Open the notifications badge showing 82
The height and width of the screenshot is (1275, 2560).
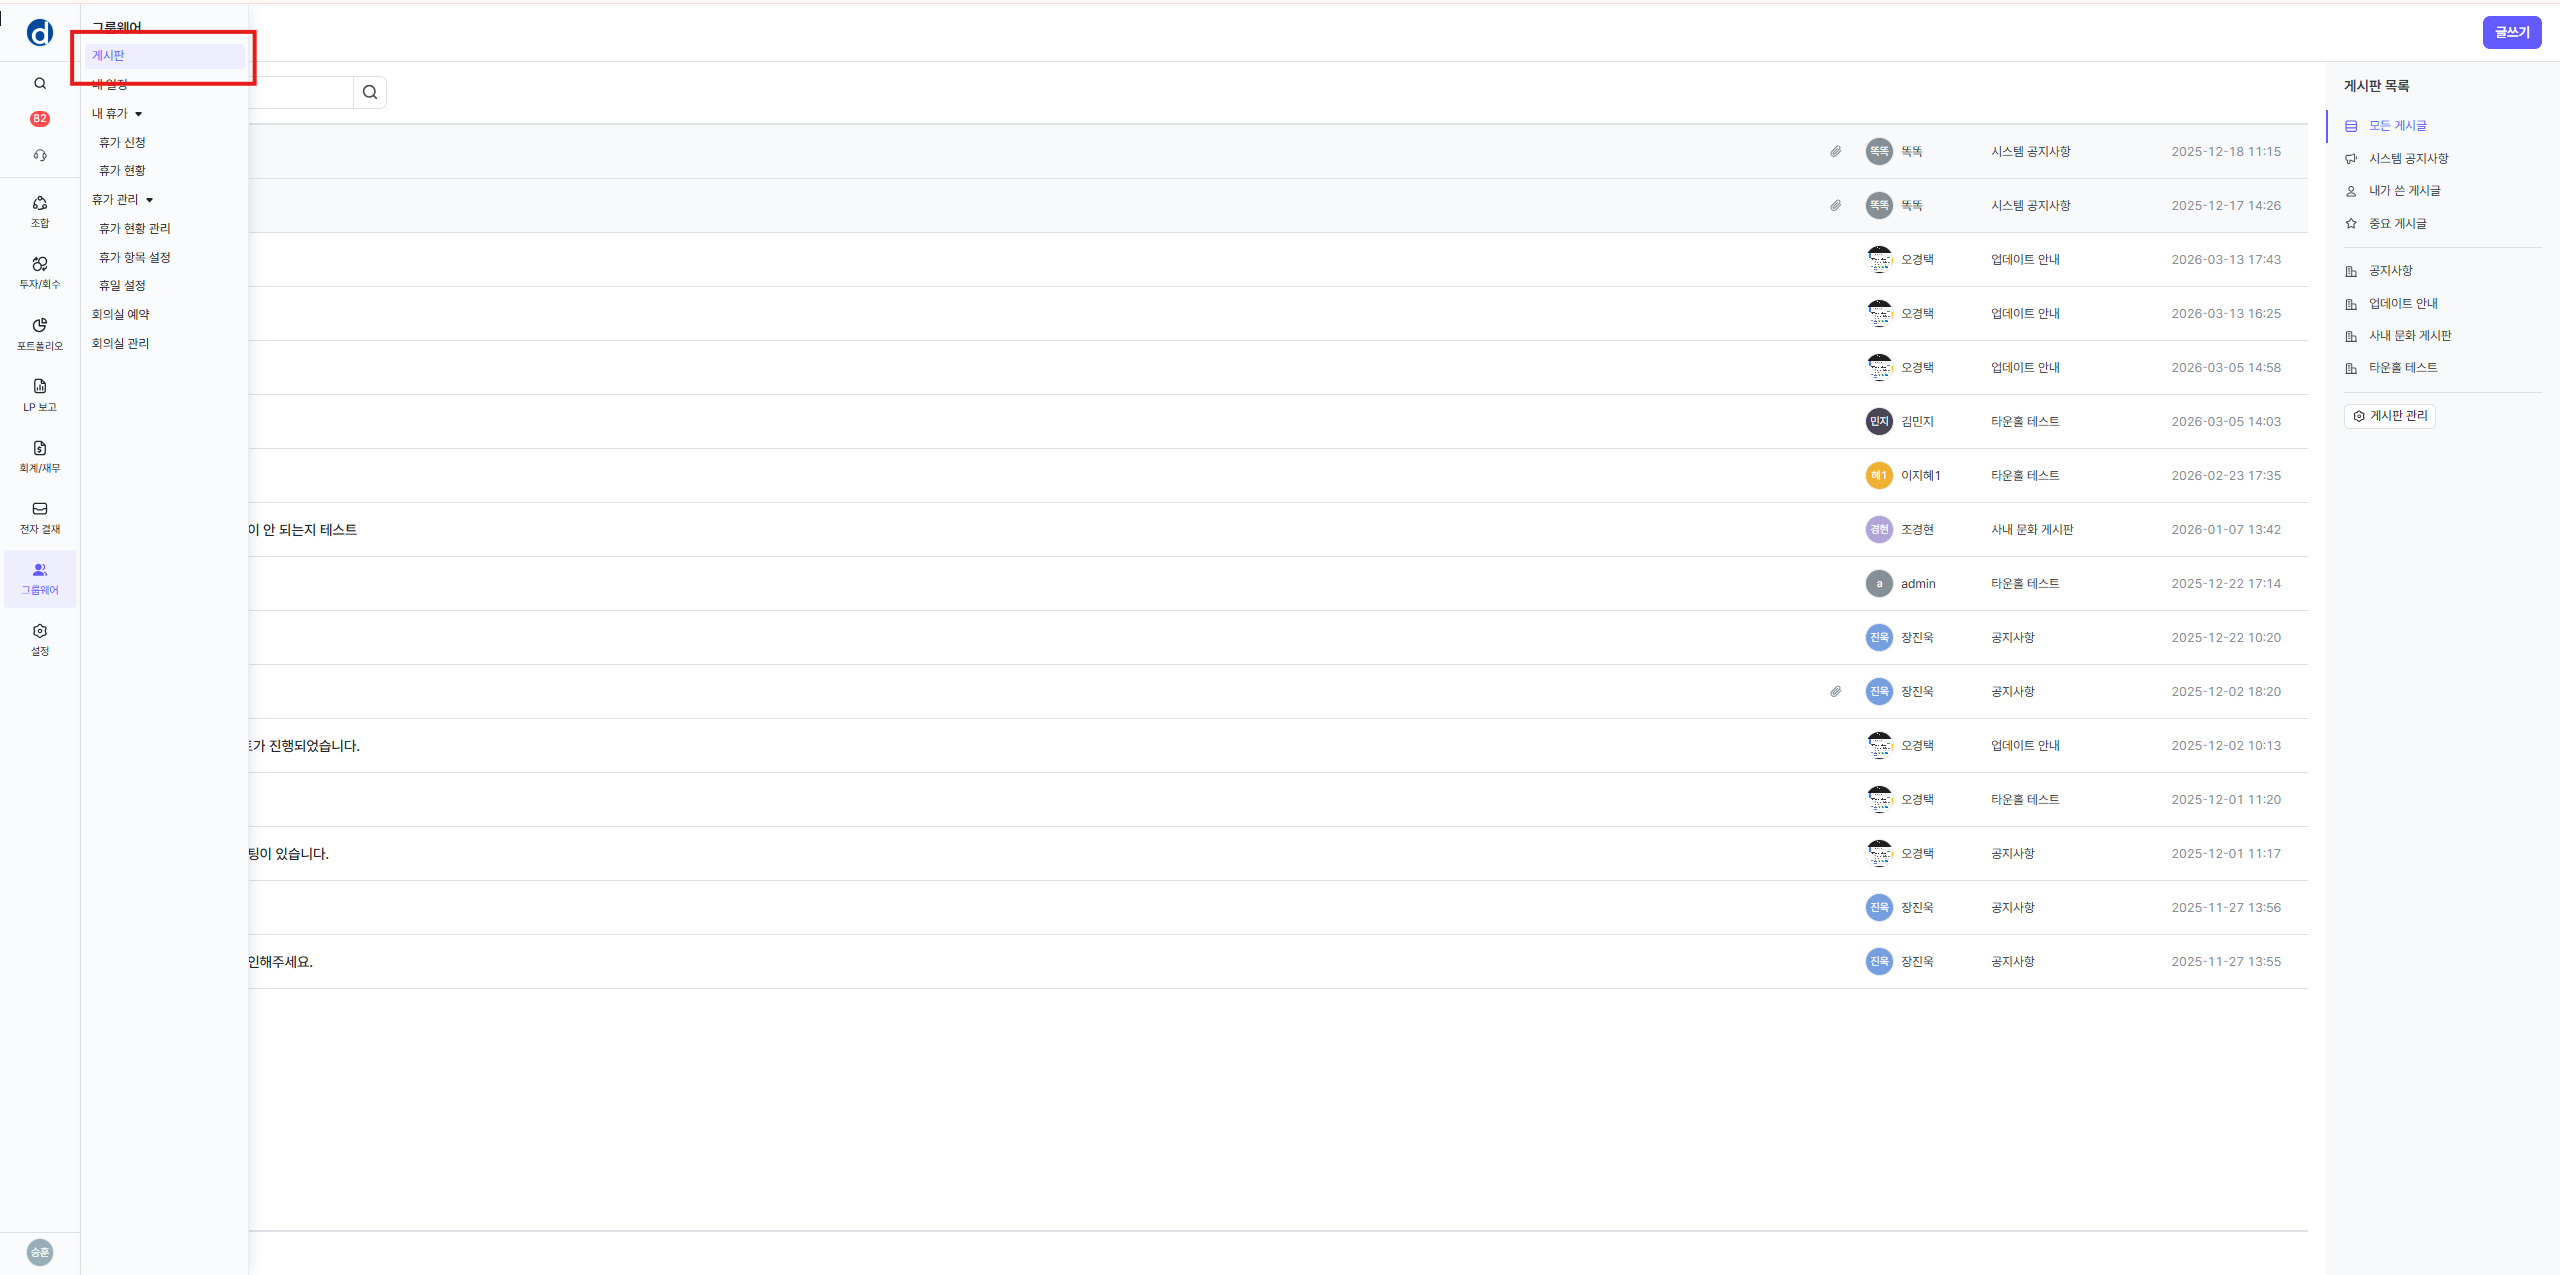pyautogui.click(x=40, y=119)
